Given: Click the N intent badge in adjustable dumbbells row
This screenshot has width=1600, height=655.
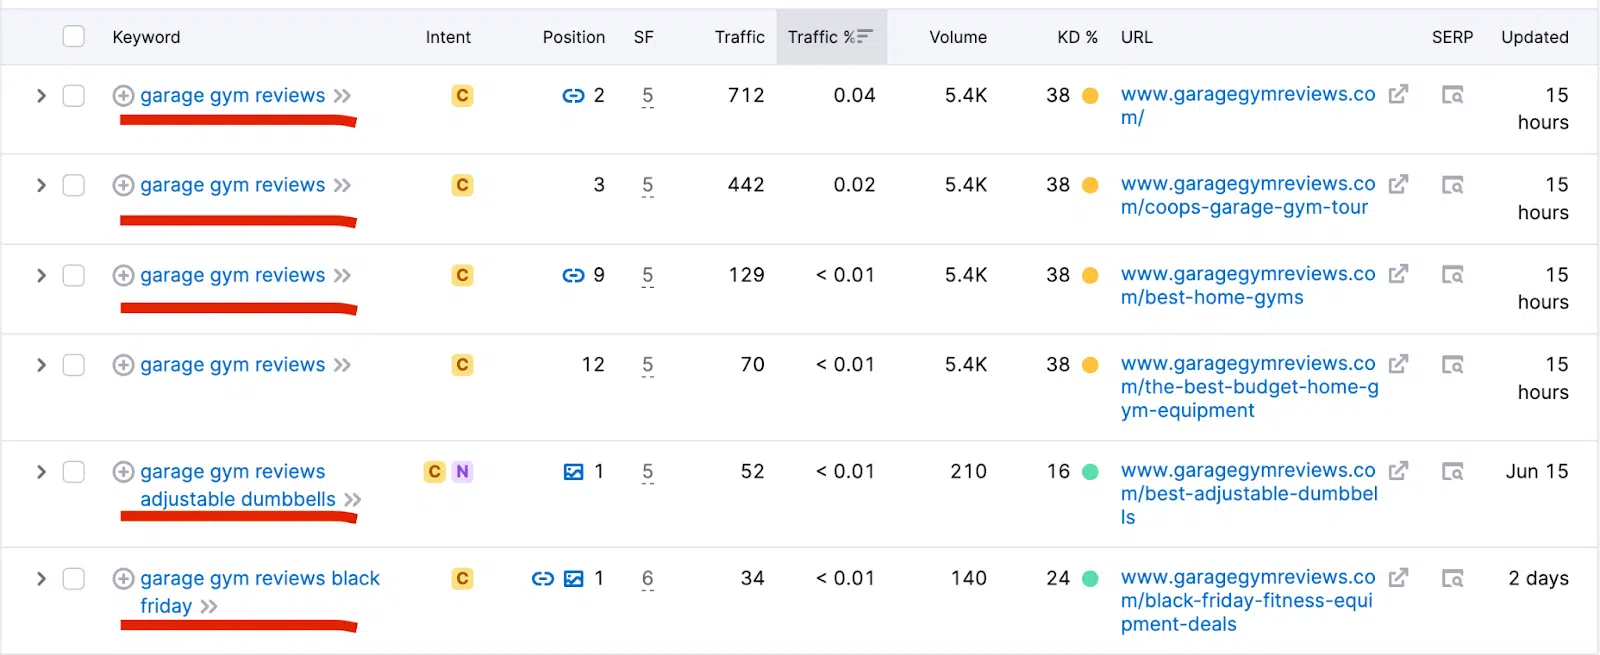Looking at the screenshot, I should click(x=462, y=472).
